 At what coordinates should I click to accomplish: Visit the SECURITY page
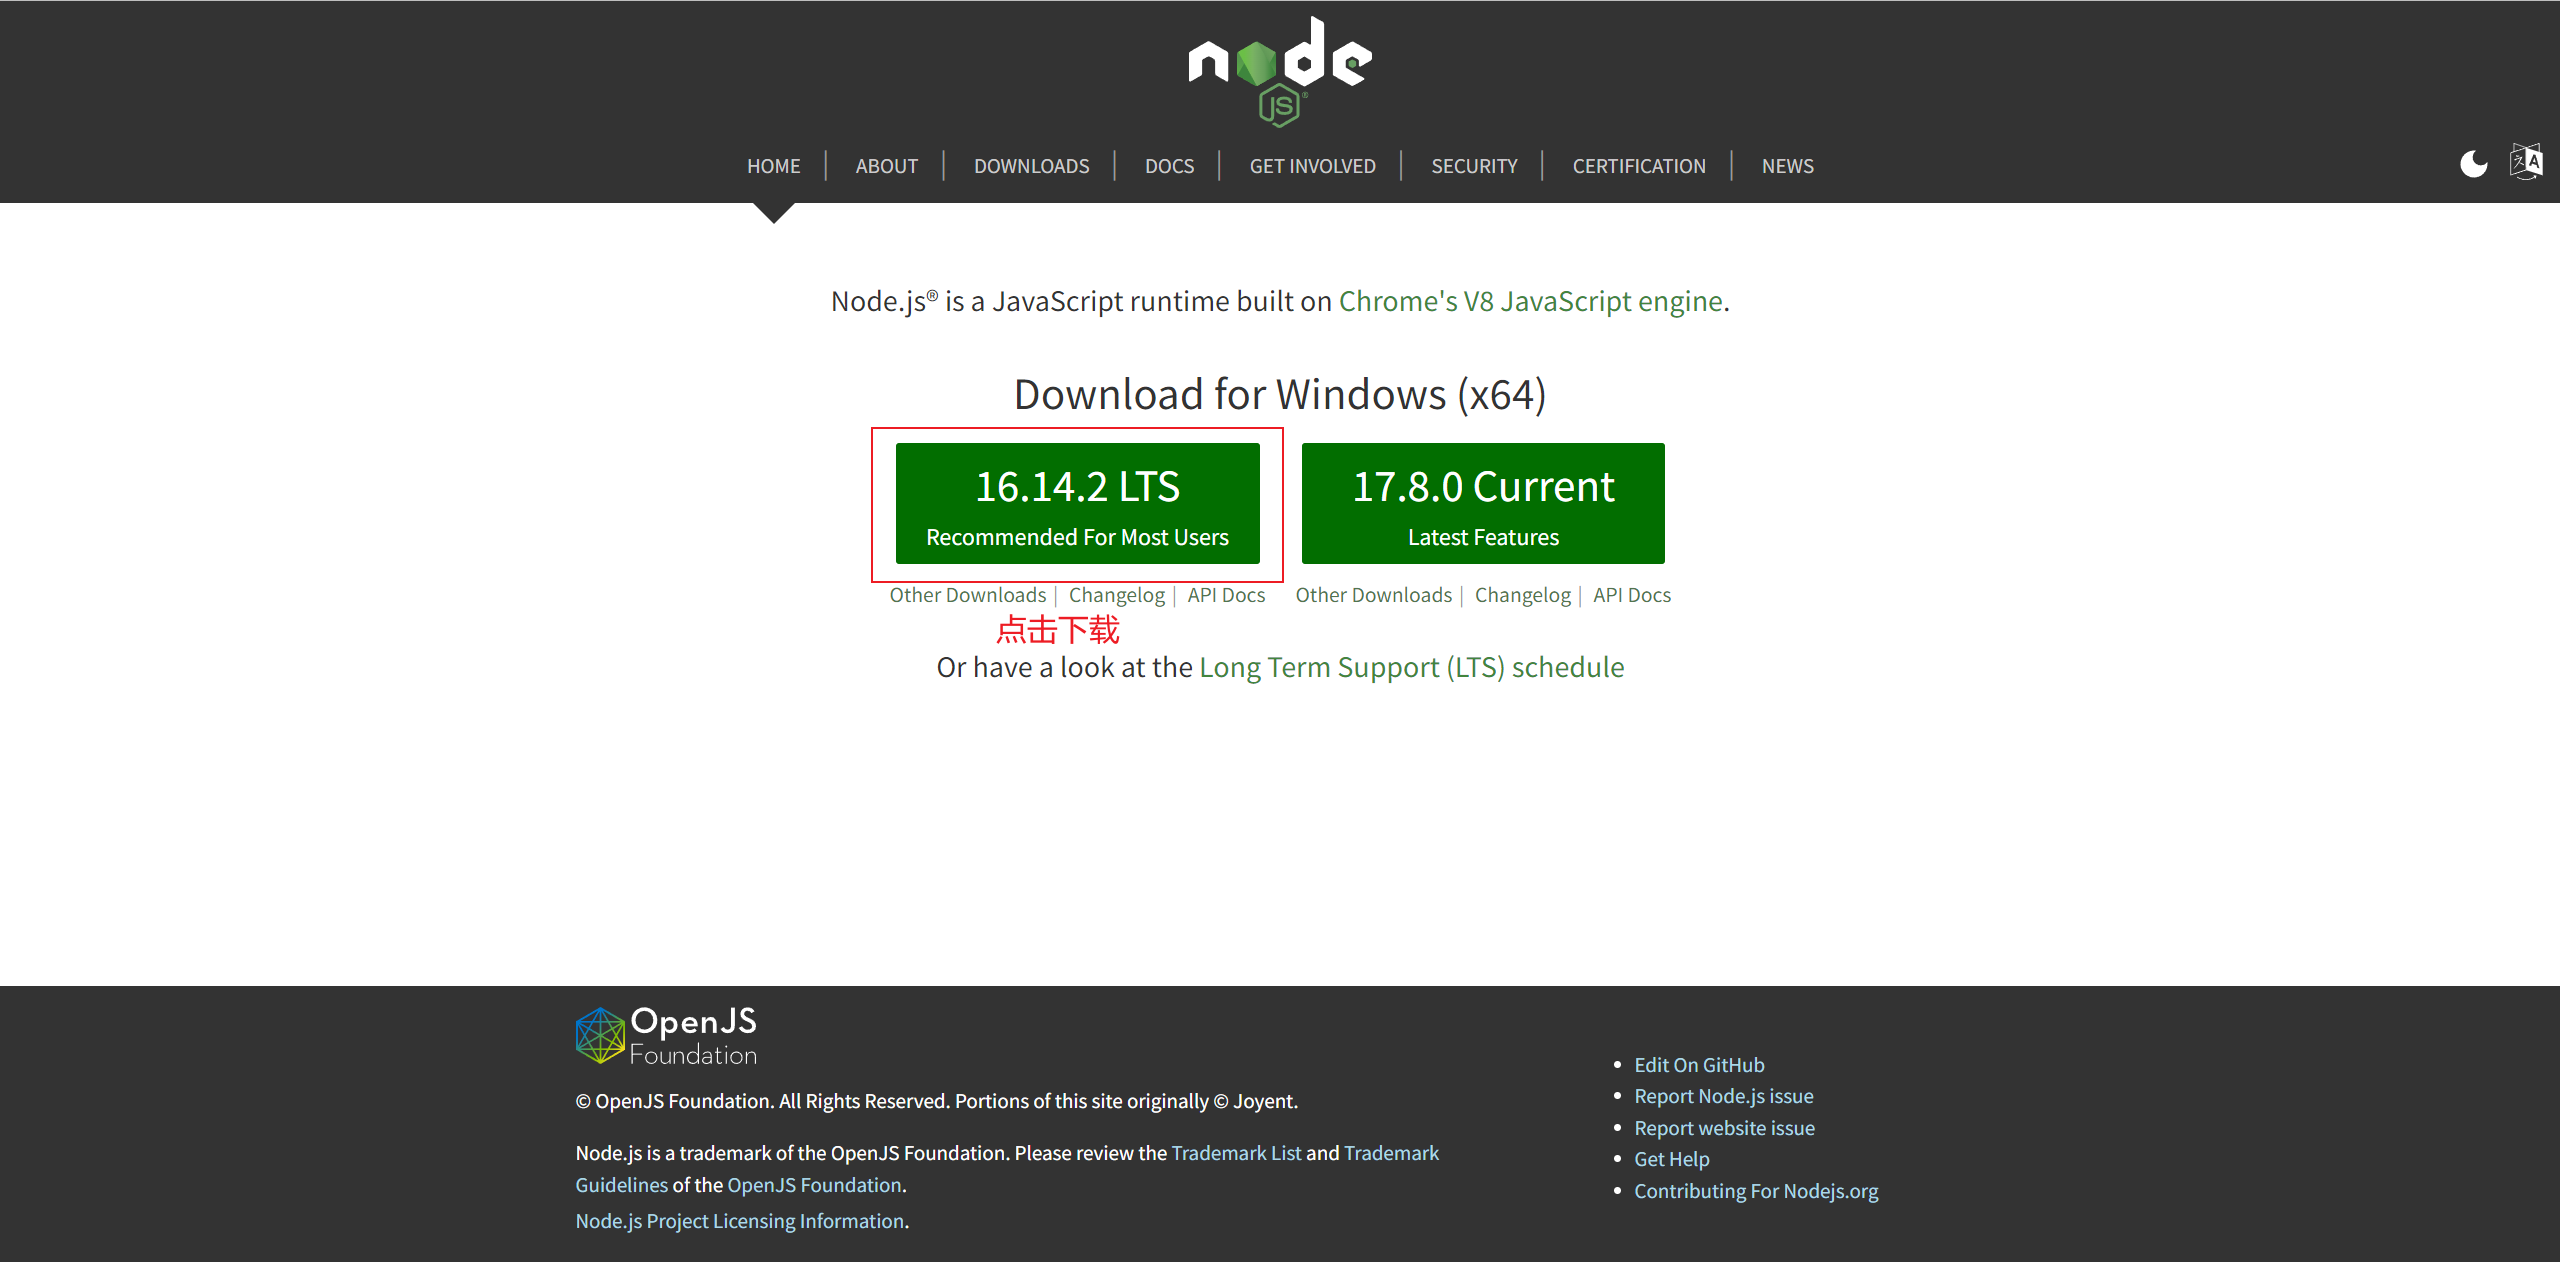click(x=1474, y=166)
